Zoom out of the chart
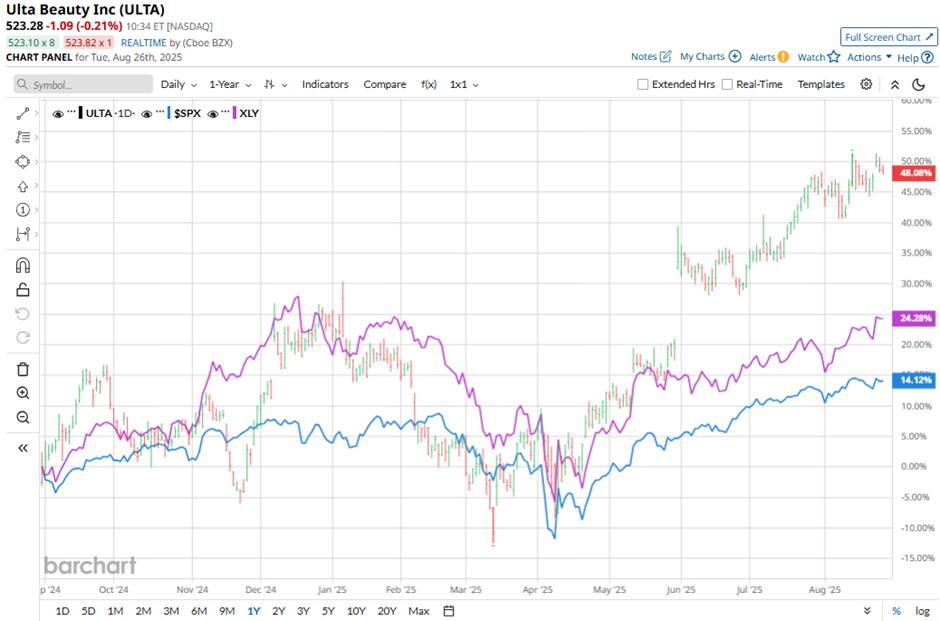The height and width of the screenshot is (621, 940). pyautogui.click(x=23, y=417)
